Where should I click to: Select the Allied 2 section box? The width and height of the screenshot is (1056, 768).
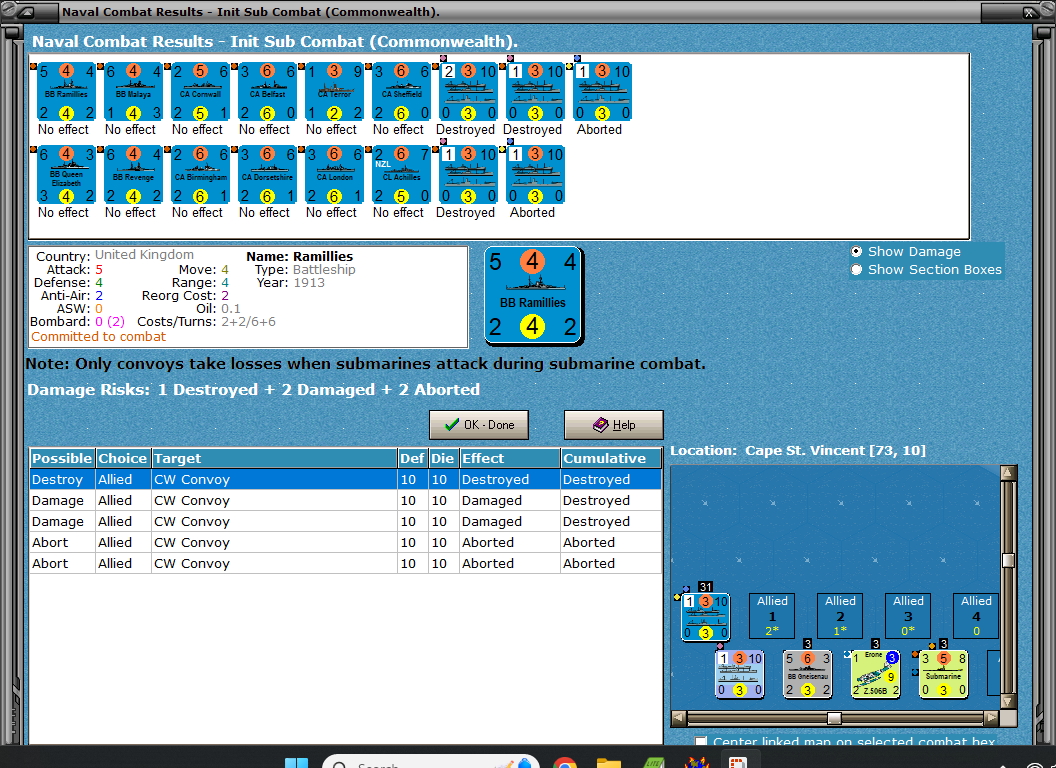click(x=840, y=616)
